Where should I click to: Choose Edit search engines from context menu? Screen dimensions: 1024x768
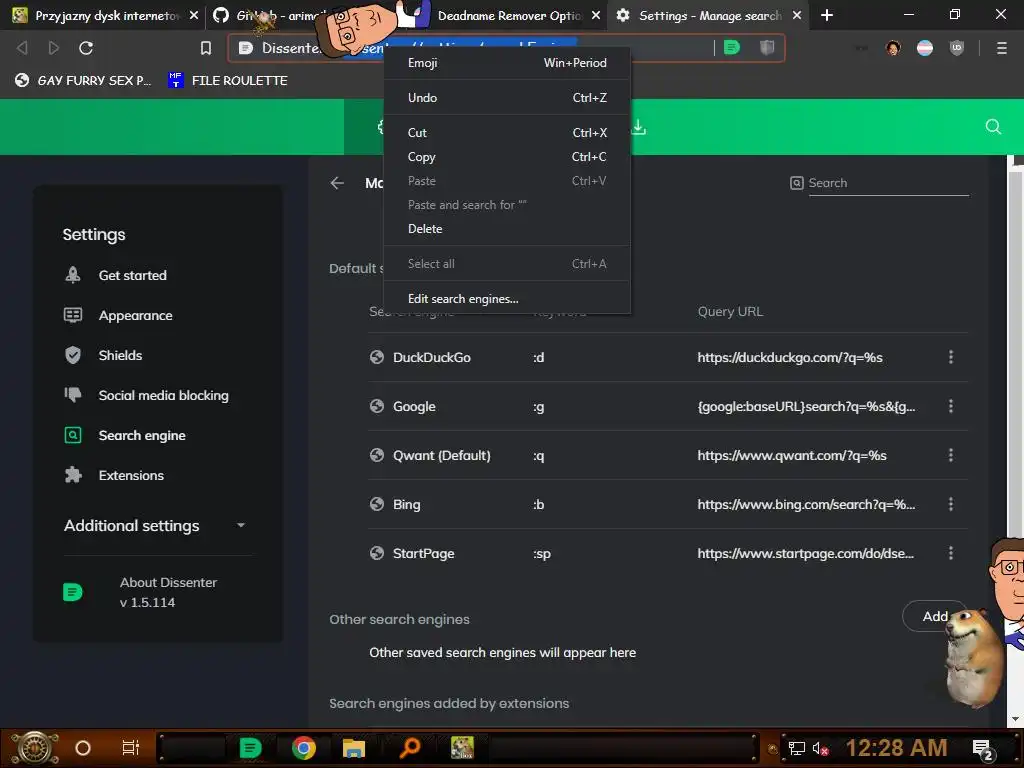507,298
